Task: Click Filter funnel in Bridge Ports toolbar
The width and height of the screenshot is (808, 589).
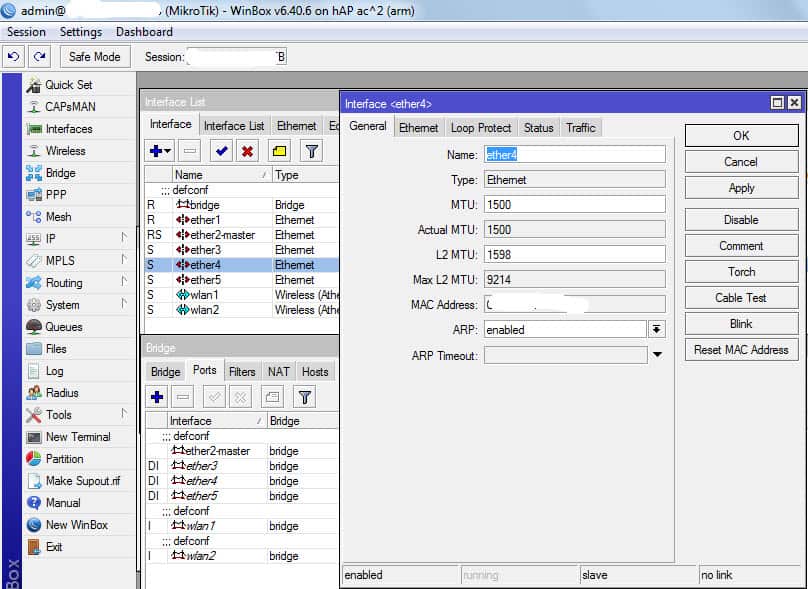Action: 305,397
